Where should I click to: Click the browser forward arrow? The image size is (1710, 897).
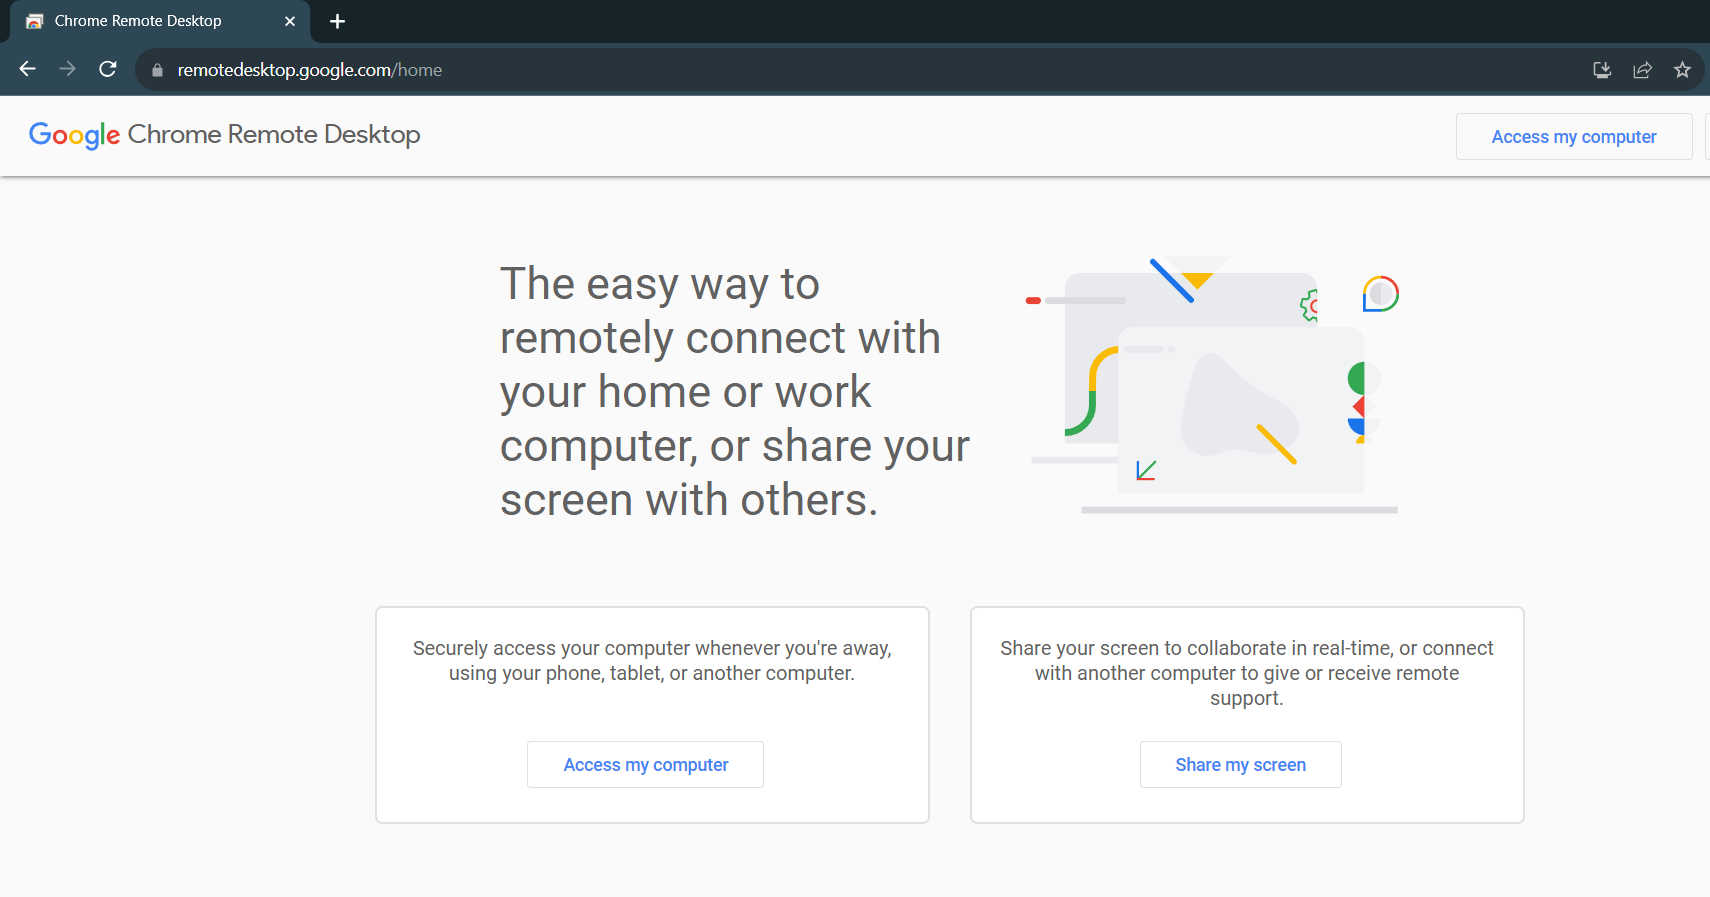[68, 69]
